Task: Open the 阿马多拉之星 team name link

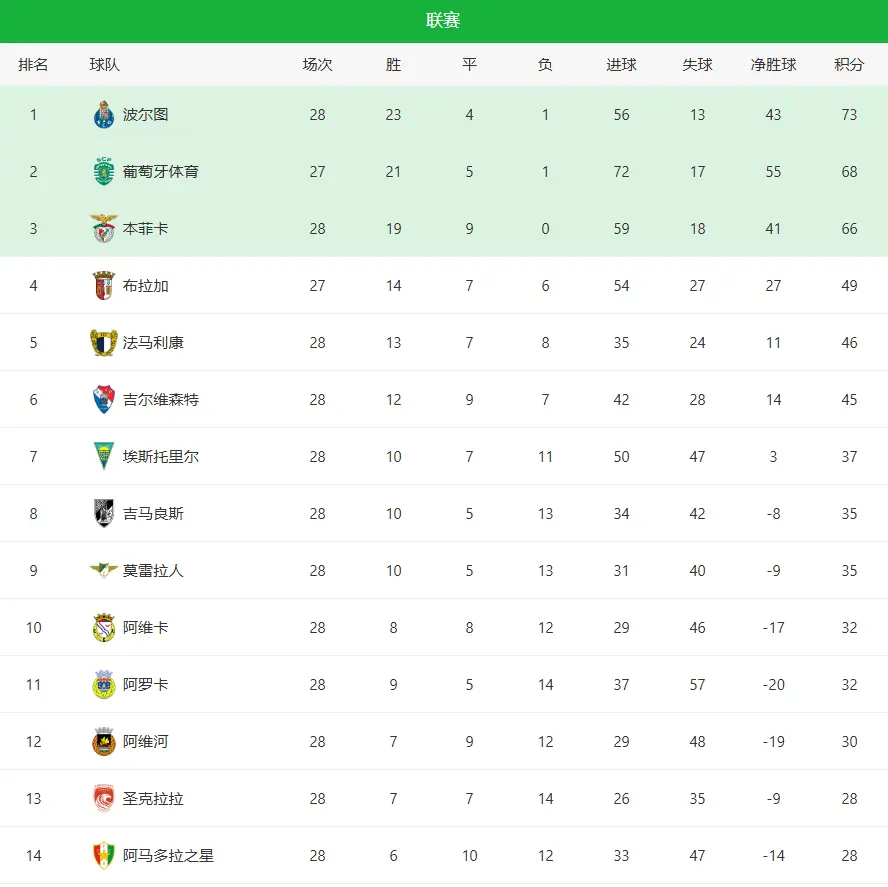Action: click(168, 856)
